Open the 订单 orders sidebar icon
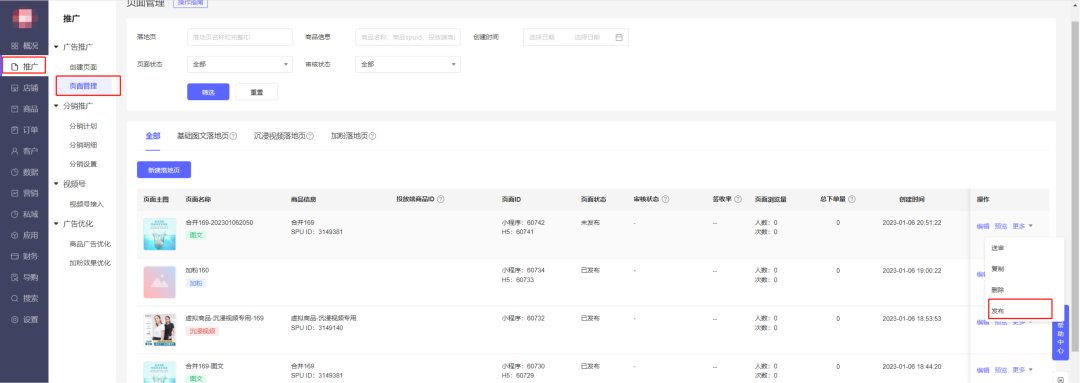Viewport: 1080px width, 383px height. (x=15, y=130)
